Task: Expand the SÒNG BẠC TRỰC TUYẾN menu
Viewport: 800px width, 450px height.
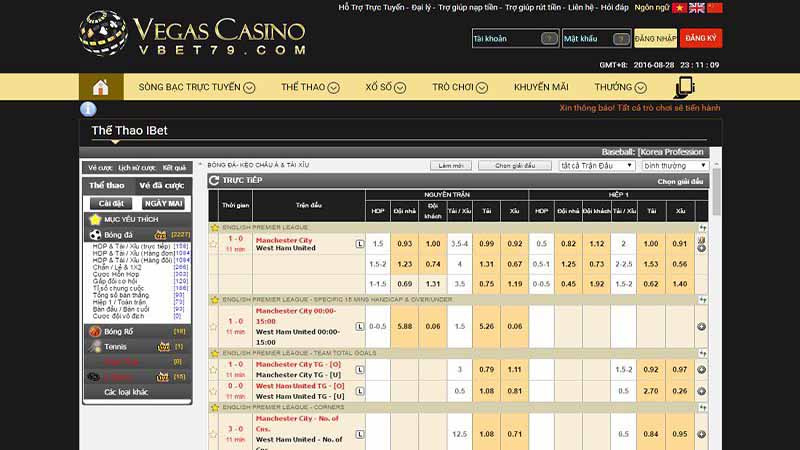Action: coord(196,87)
